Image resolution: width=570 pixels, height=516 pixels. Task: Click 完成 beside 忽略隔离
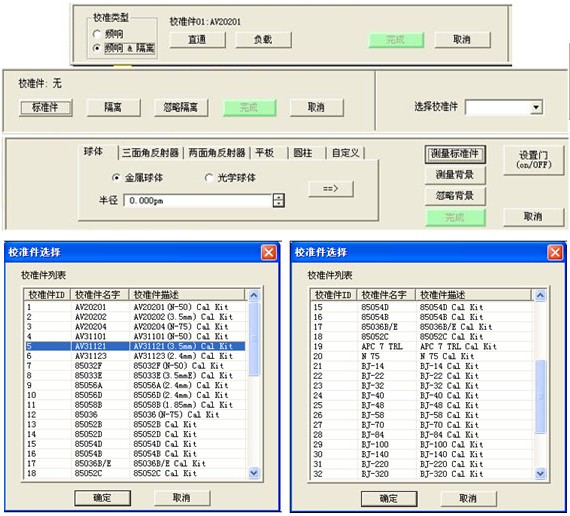(x=249, y=107)
